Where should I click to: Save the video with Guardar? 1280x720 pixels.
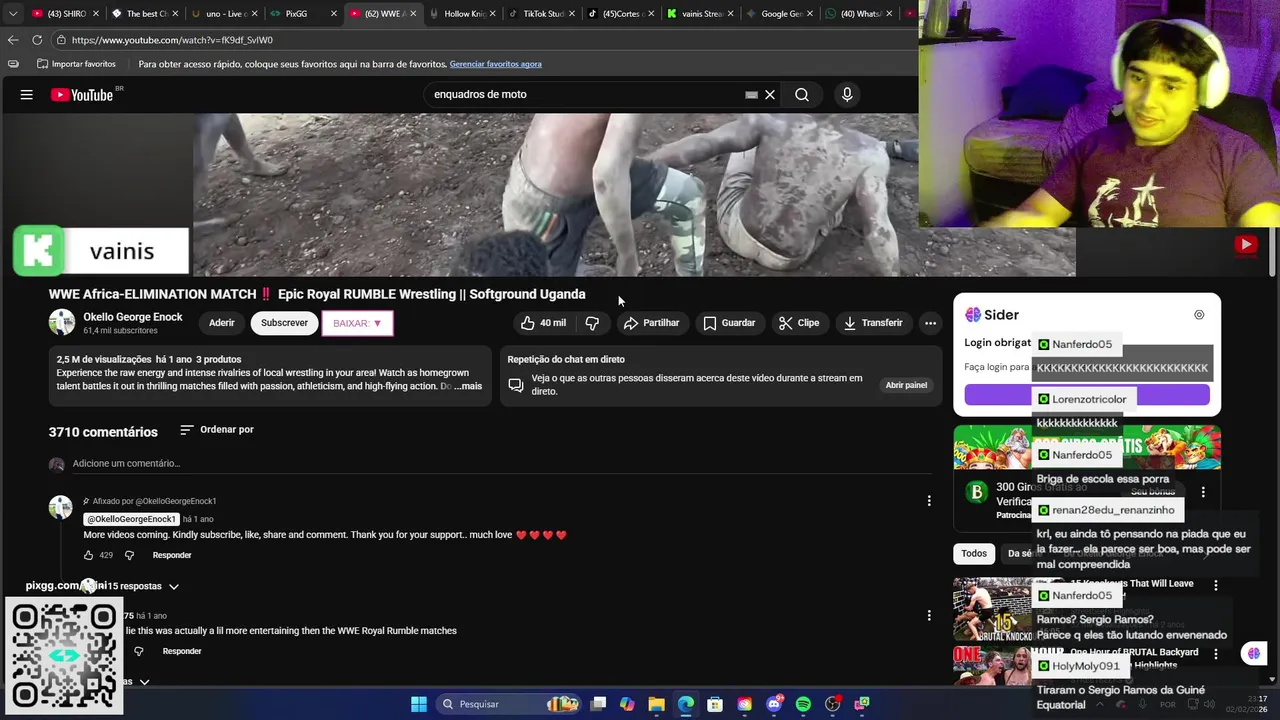click(x=729, y=323)
